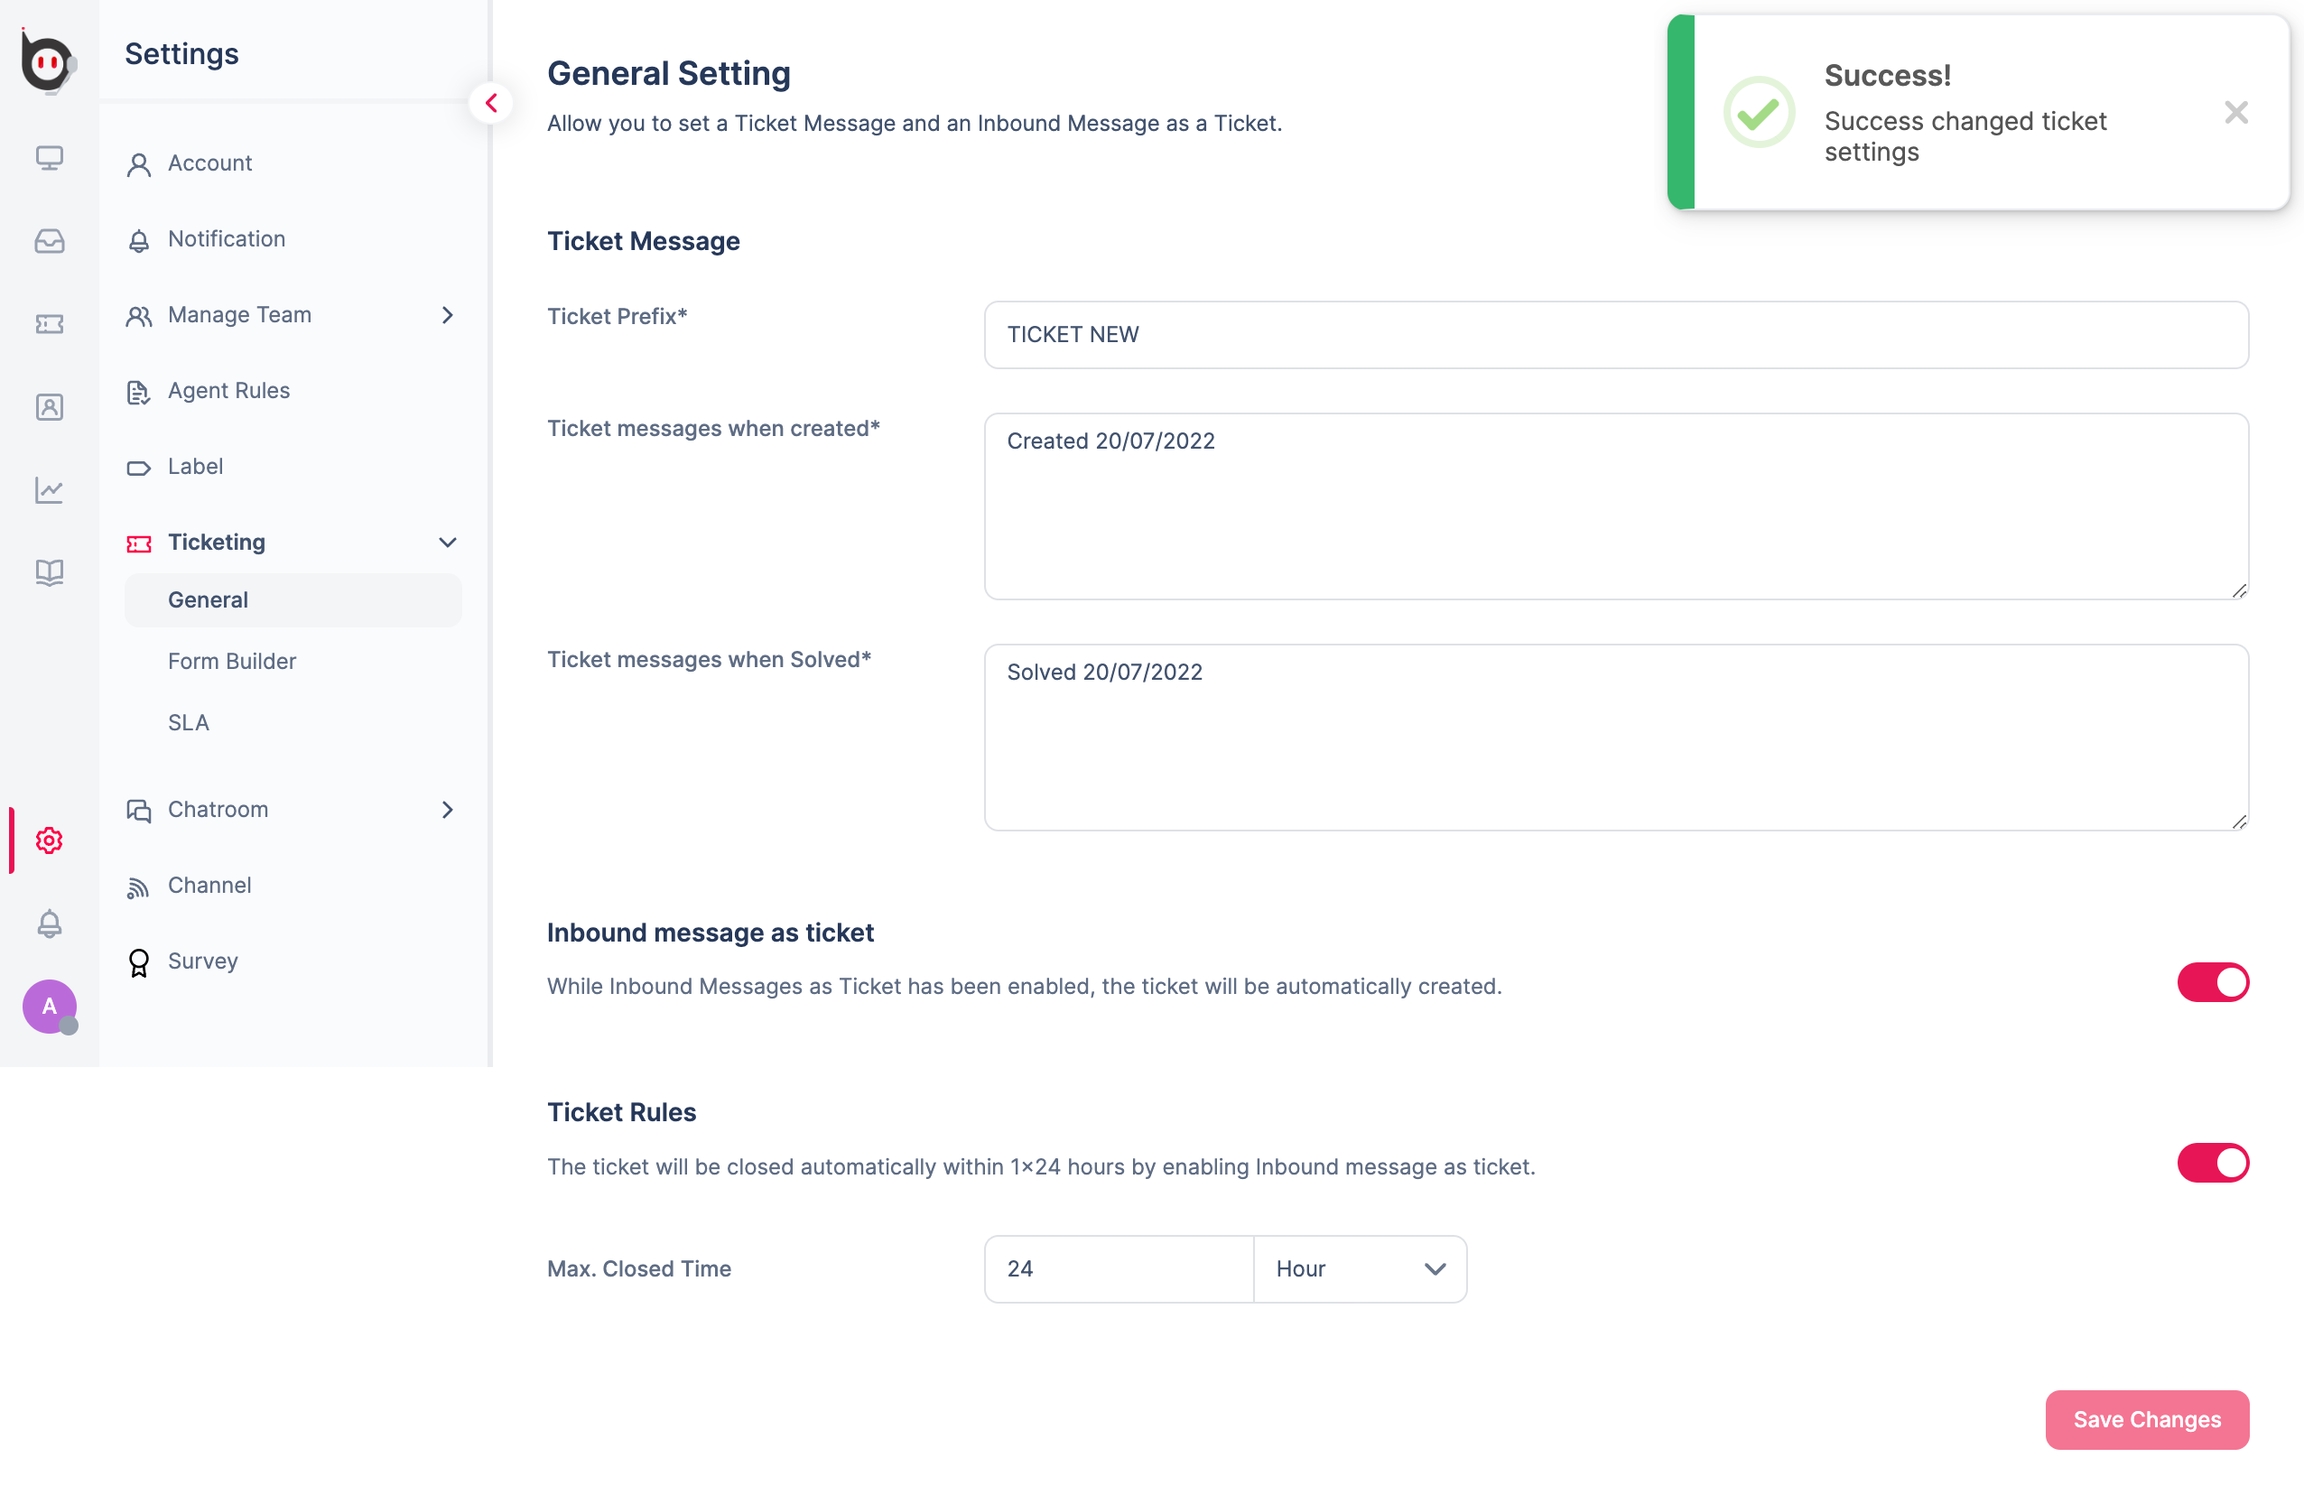Click the bell notifications icon in left rail
The height and width of the screenshot is (1504, 2304).
[x=49, y=923]
